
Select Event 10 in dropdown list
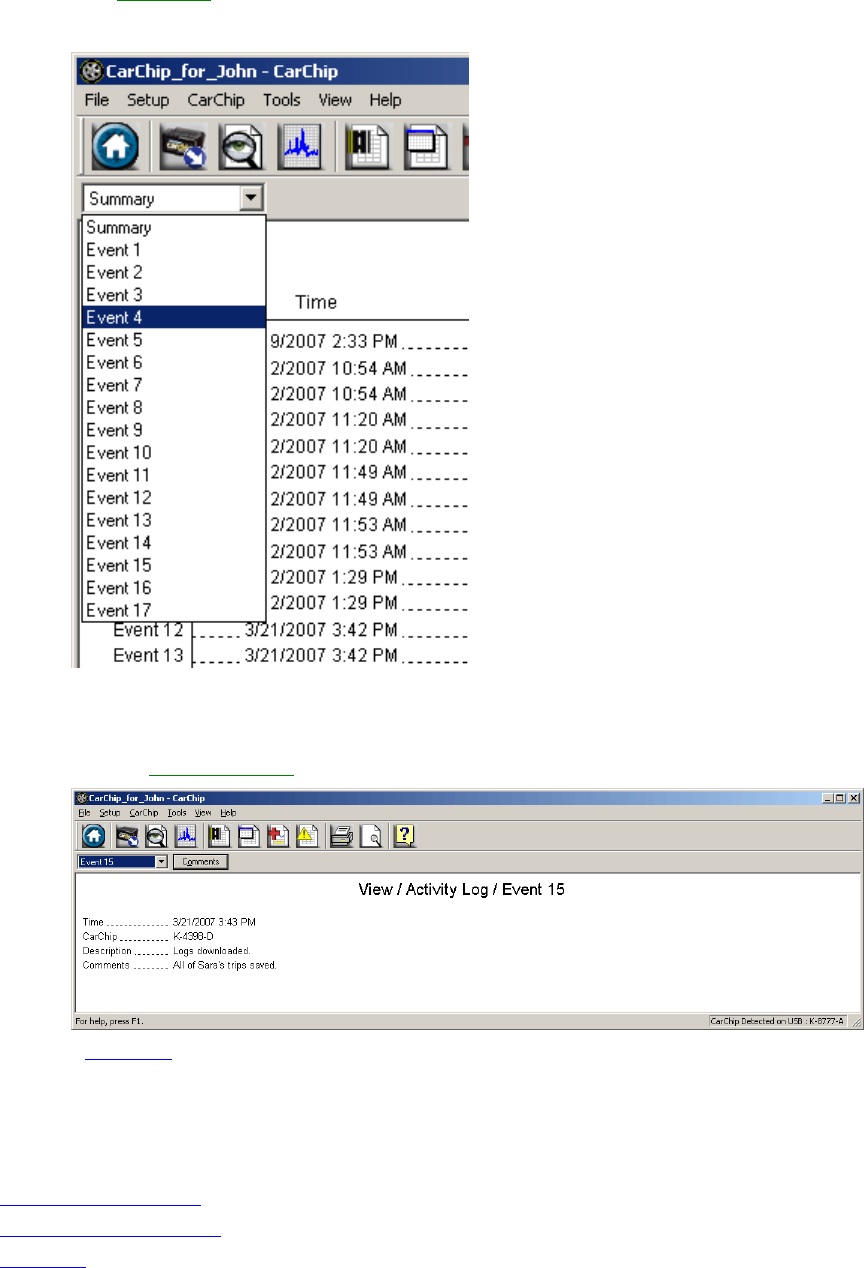click(x=174, y=452)
